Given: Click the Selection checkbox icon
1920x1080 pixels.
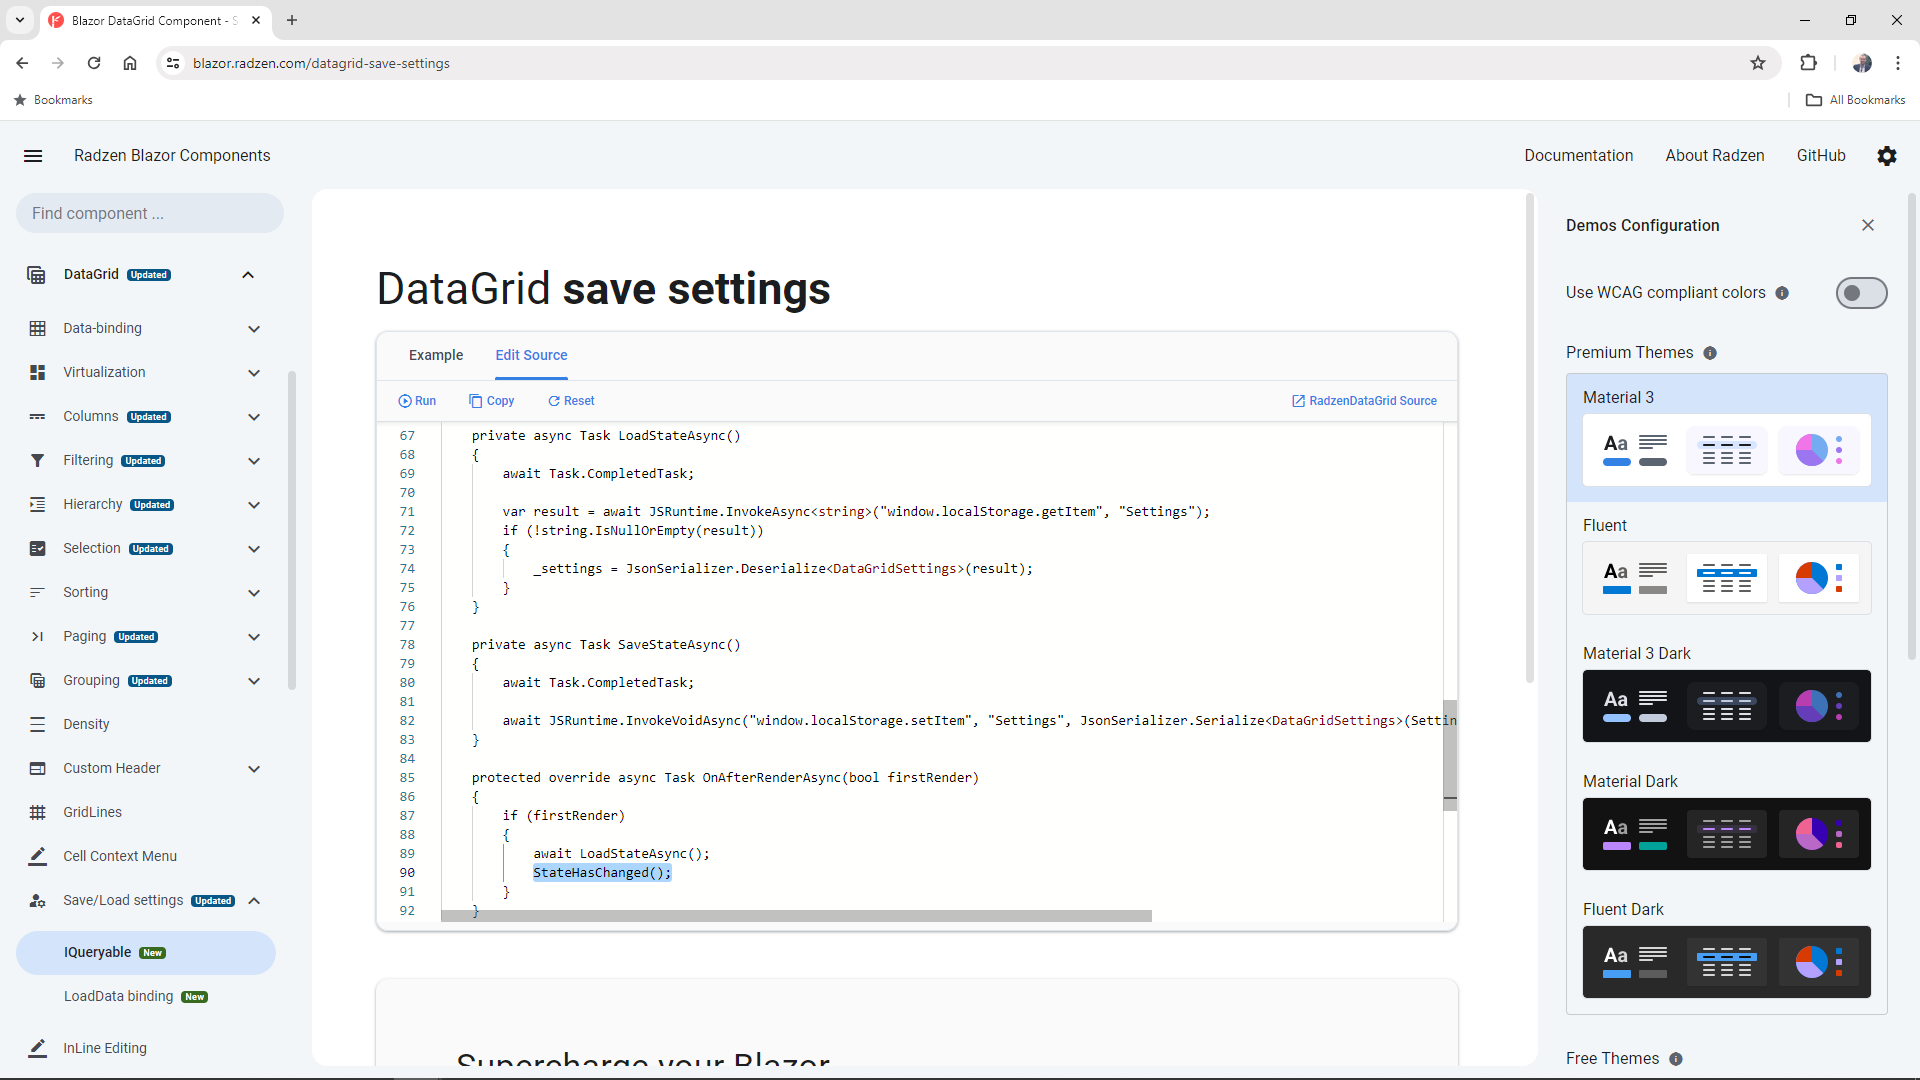Looking at the screenshot, I should point(37,548).
